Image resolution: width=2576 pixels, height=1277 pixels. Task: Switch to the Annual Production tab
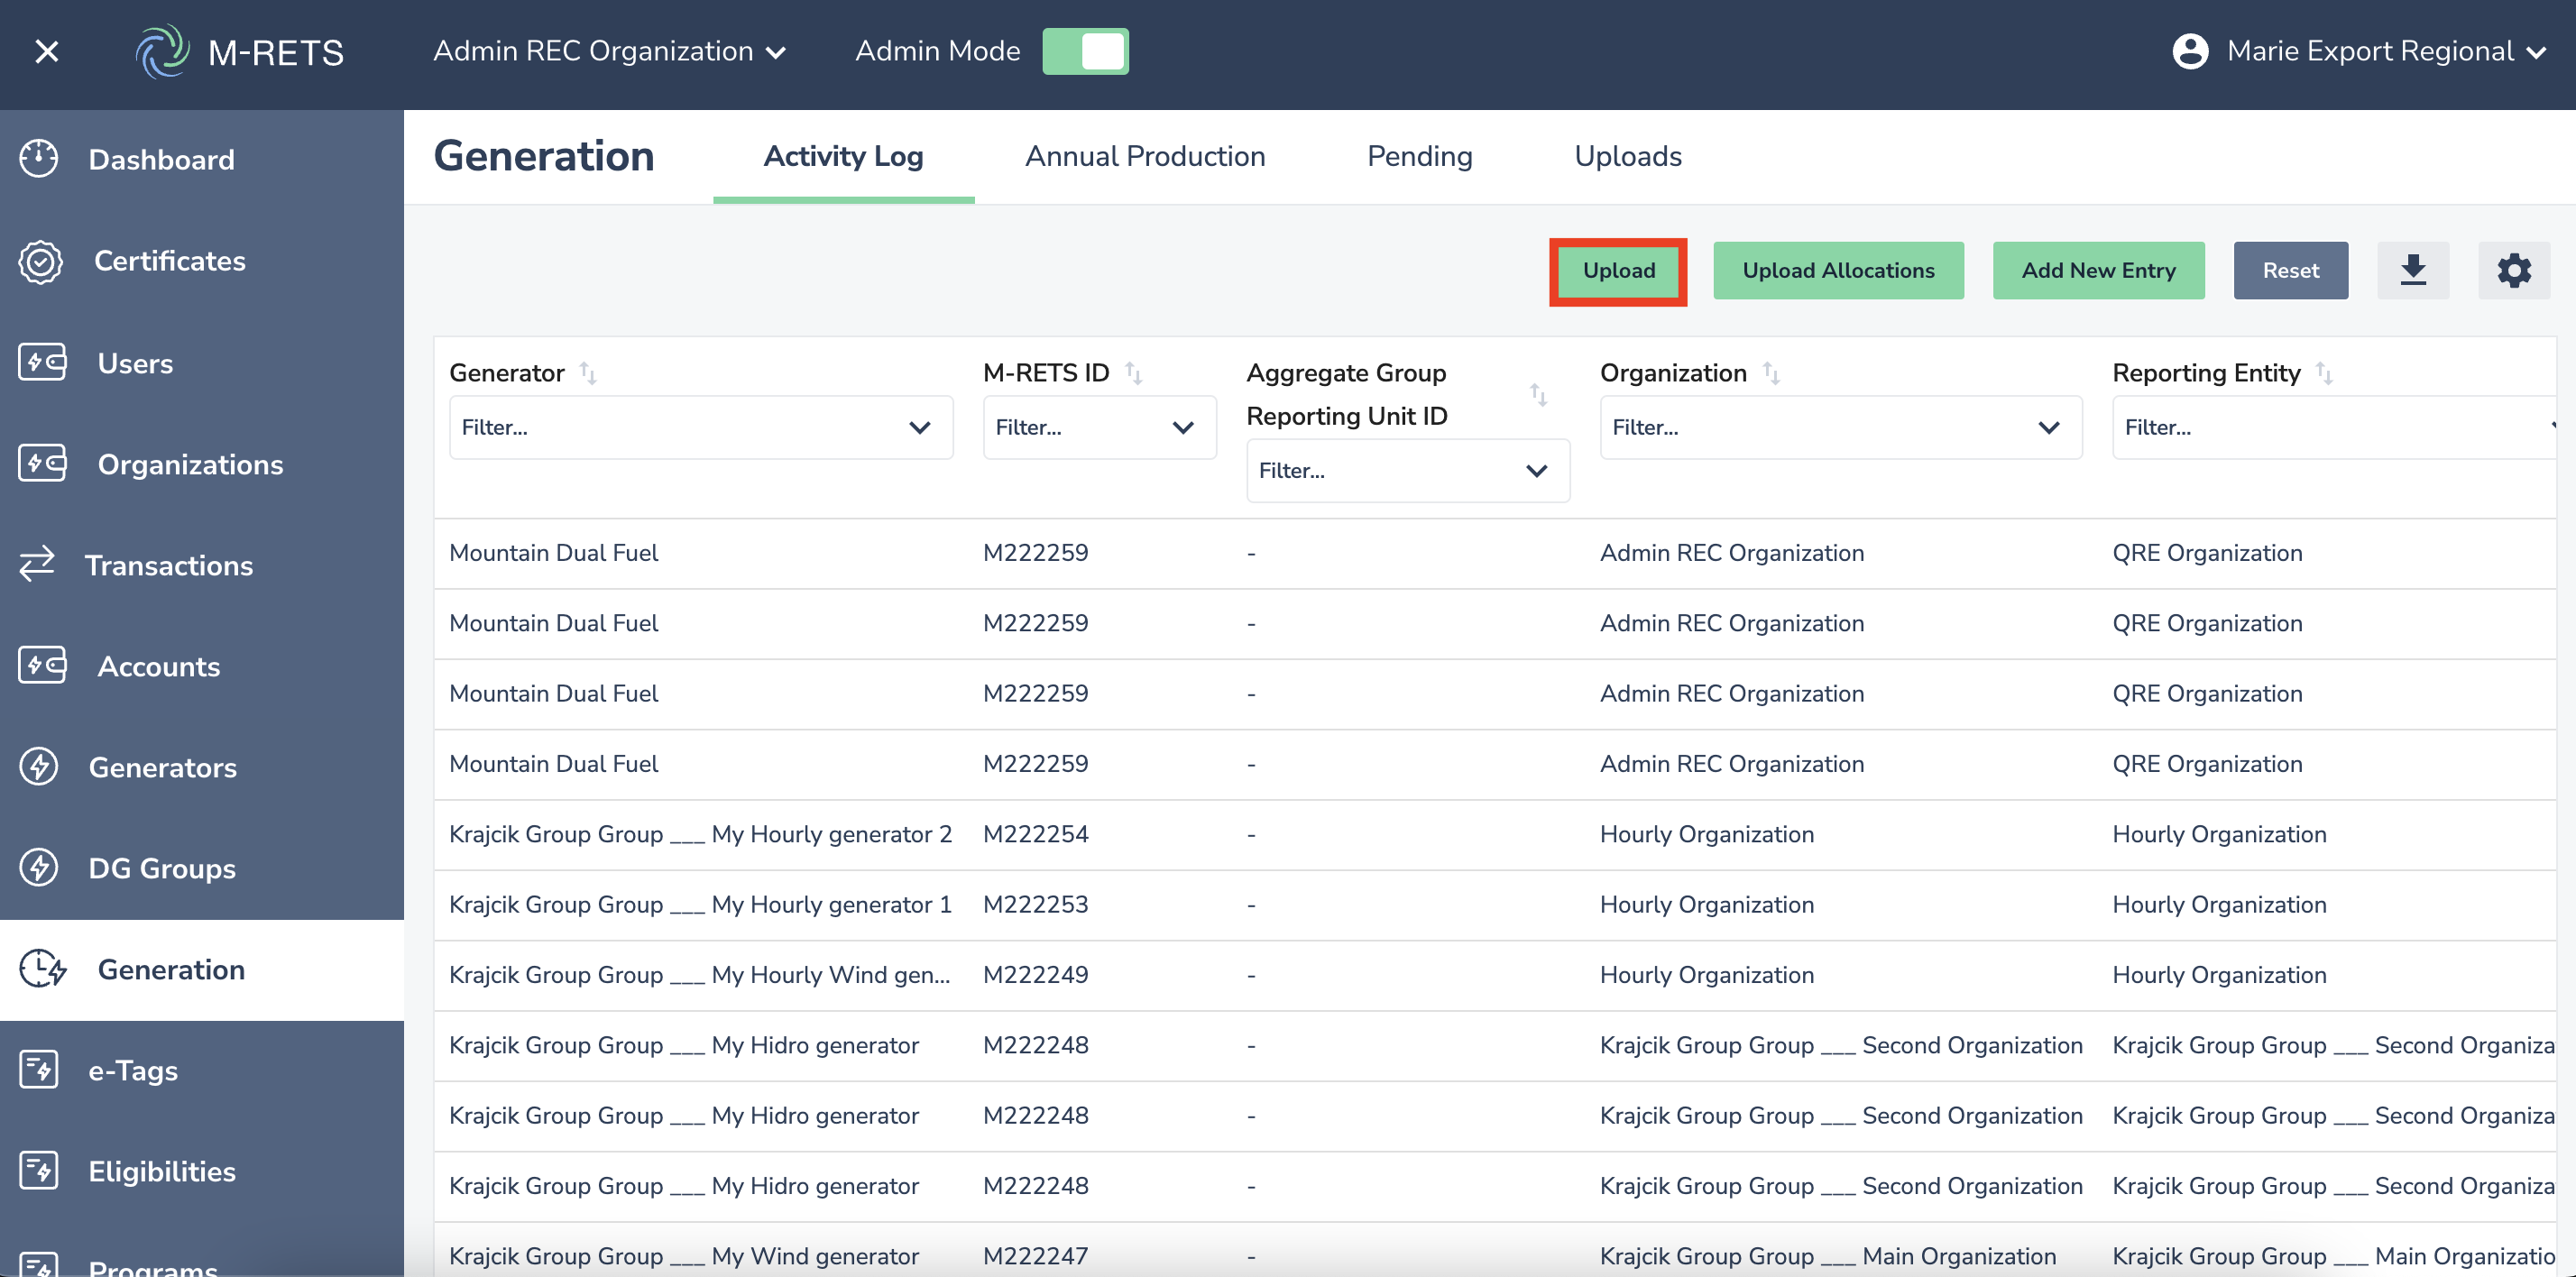[1144, 157]
